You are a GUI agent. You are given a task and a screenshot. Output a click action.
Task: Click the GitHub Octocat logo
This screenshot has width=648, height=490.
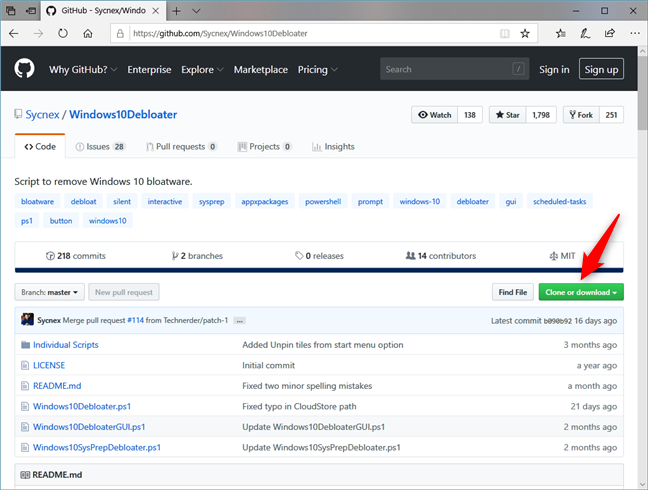(24, 68)
